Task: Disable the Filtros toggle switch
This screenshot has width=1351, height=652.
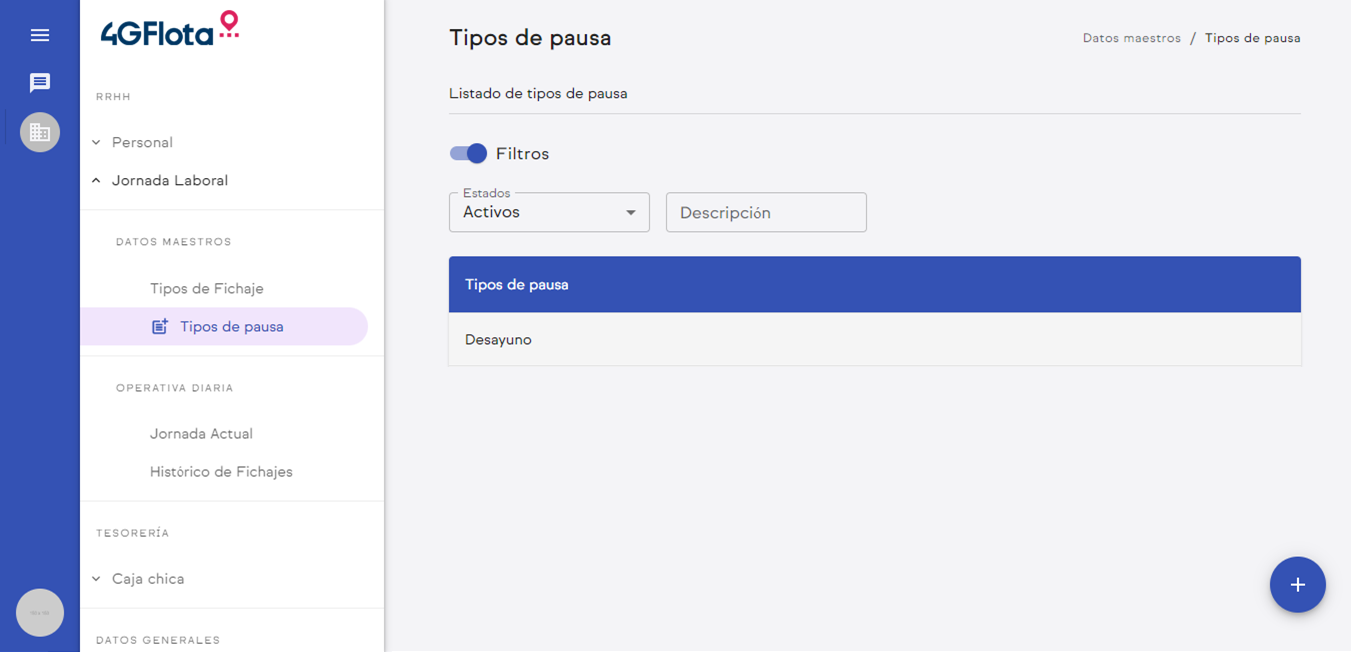Action: click(468, 153)
